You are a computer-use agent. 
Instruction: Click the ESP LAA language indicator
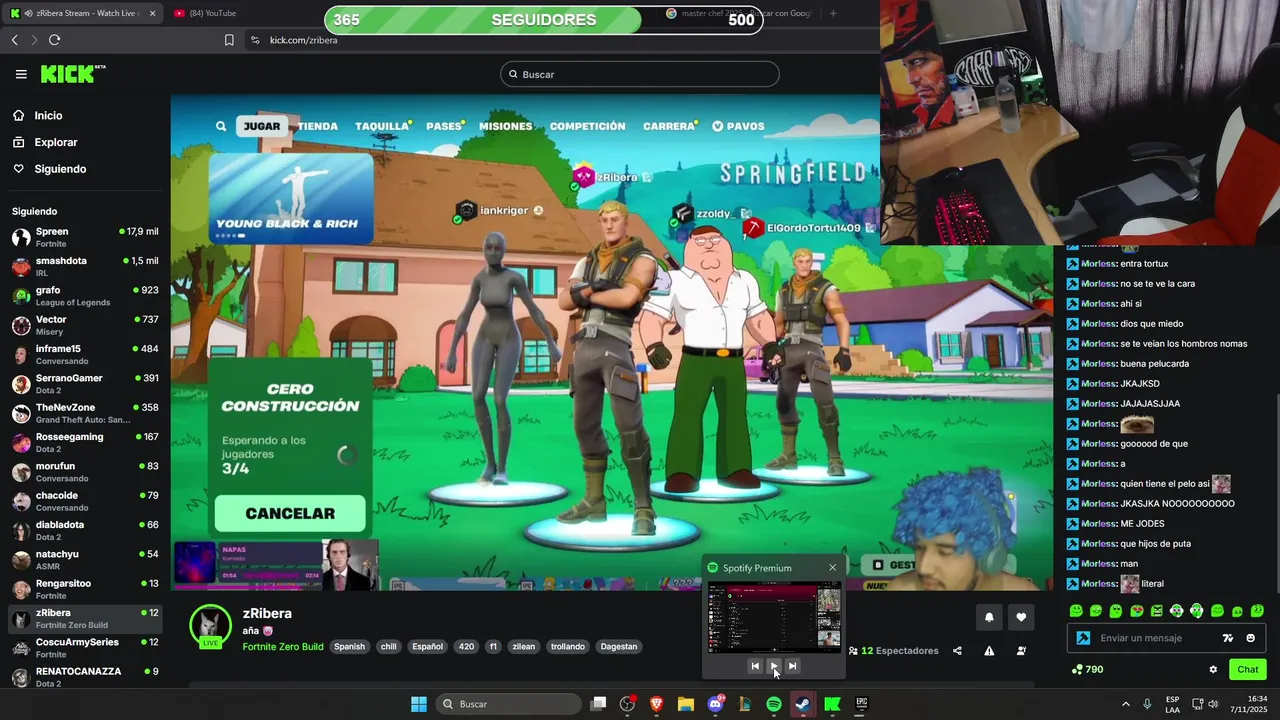coord(1172,704)
